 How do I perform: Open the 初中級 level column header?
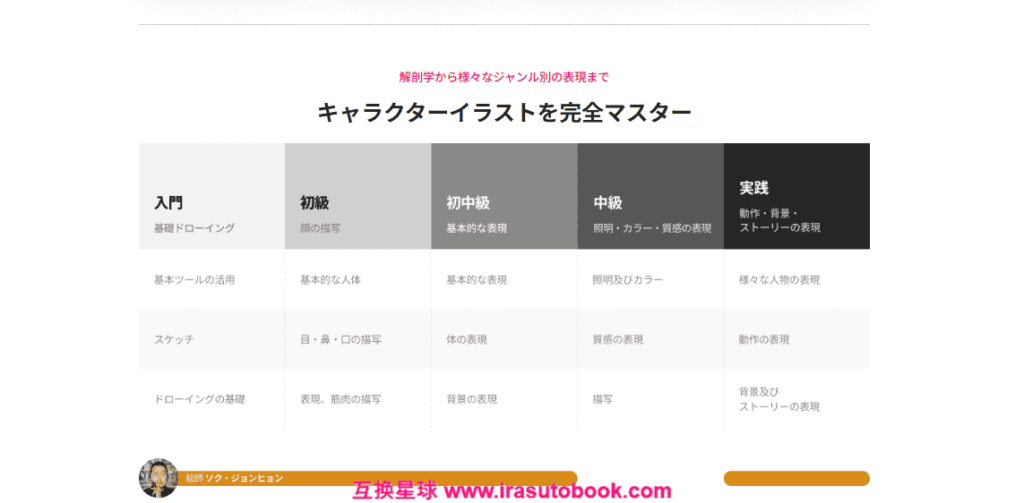504,197
